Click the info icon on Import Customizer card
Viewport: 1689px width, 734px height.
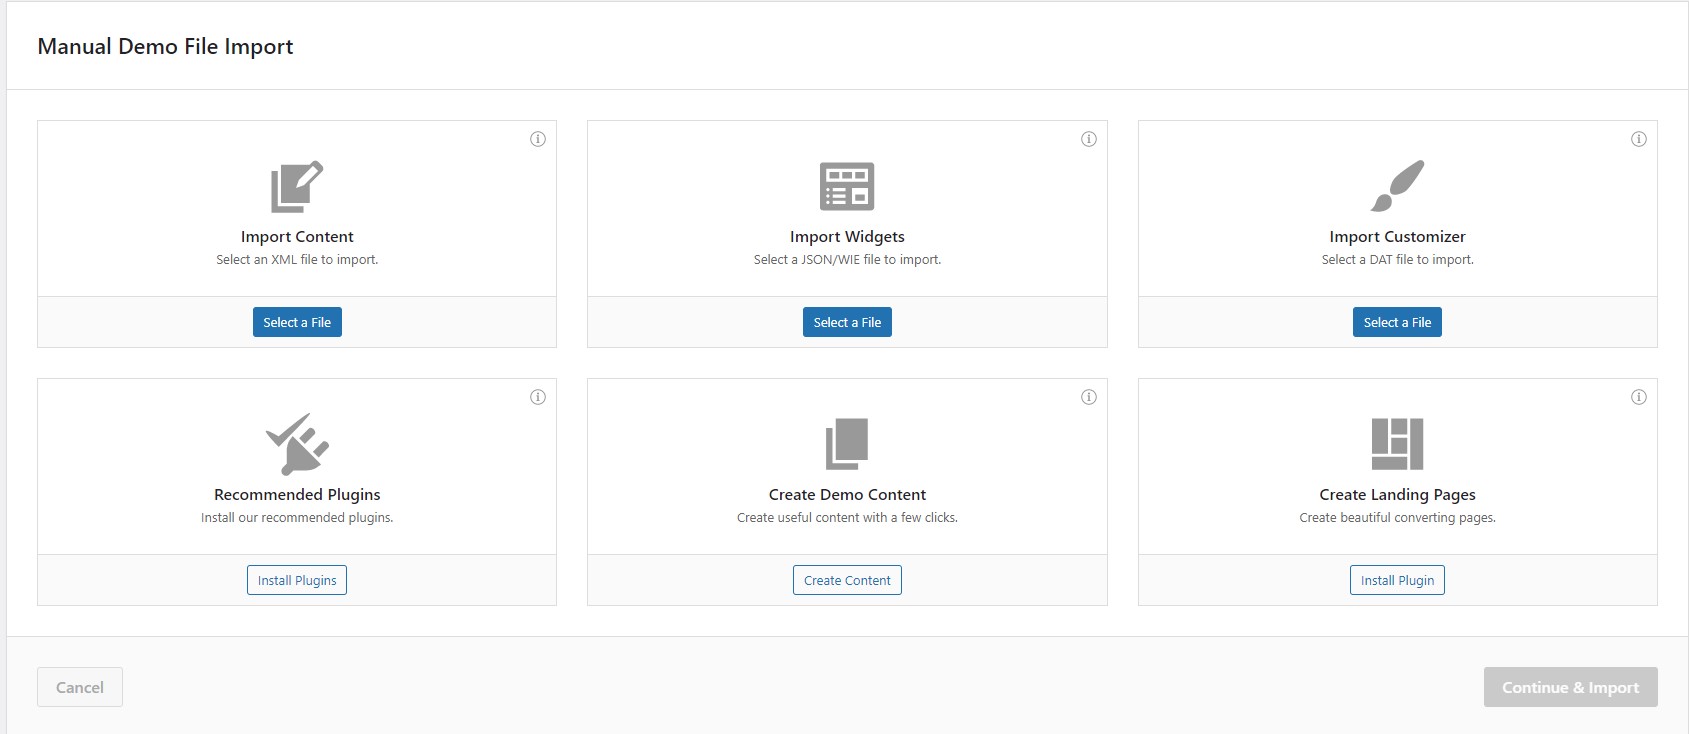tap(1639, 139)
